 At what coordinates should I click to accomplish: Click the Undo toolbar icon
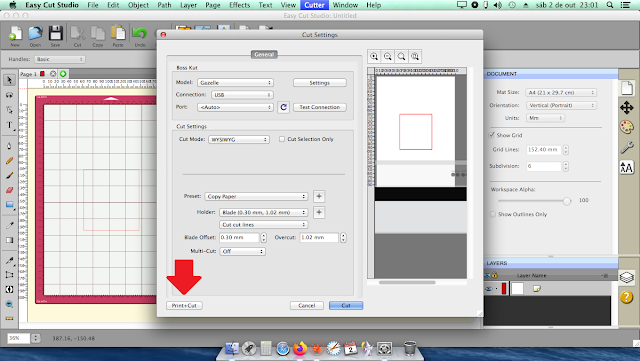[x=140, y=33]
